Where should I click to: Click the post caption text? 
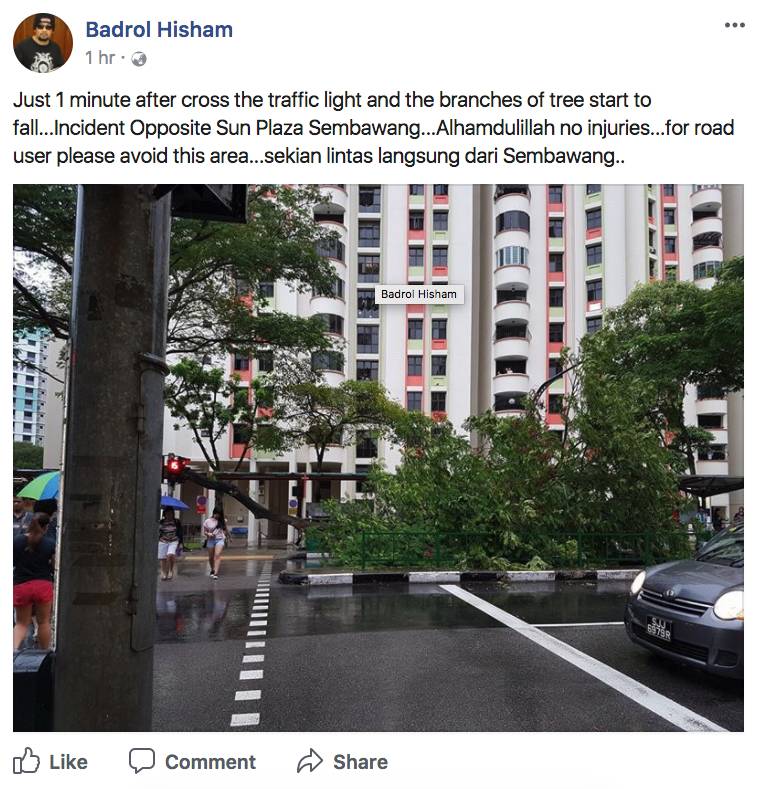tap(373, 128)
